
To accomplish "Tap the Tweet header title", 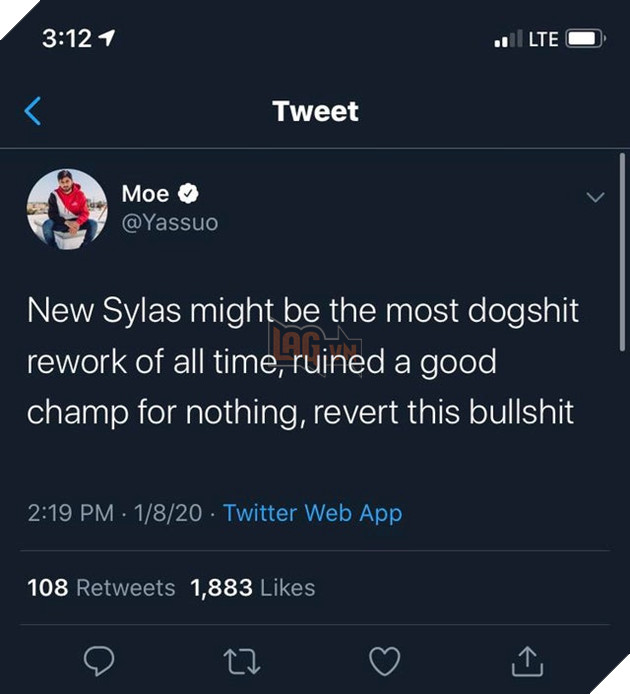I will pos(315,111).
